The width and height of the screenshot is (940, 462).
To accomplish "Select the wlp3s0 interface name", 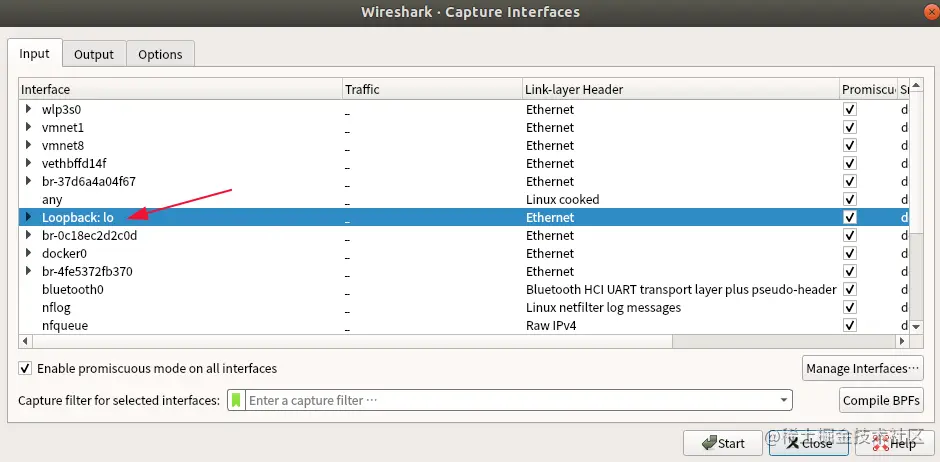I will pyautogui.click(x=61, y=110).
